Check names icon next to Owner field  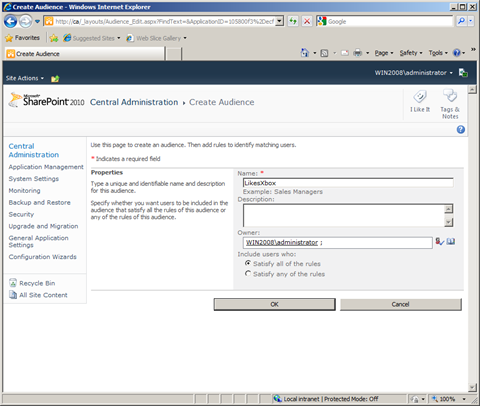tap(440, 242)
